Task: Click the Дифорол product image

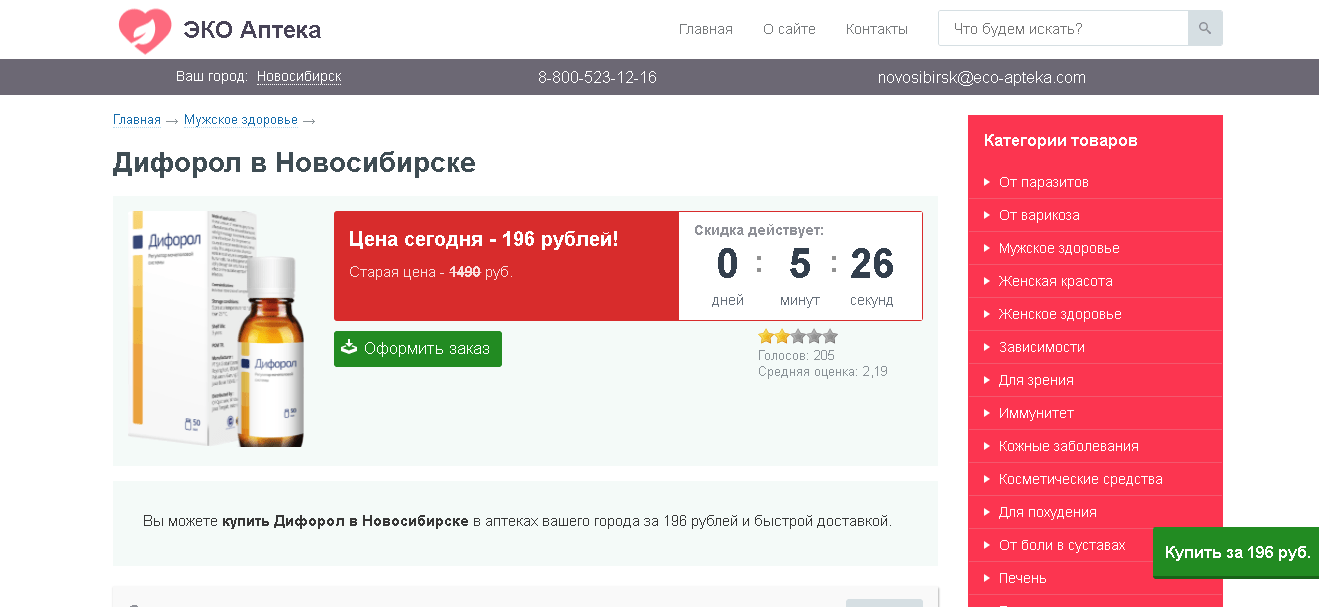Action: (216, 328)
